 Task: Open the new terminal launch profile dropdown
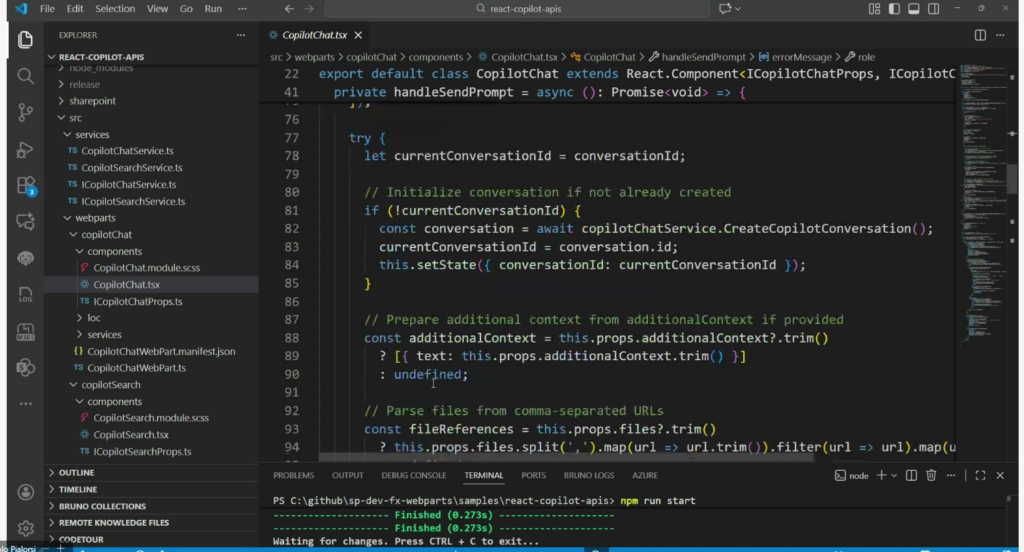click(895, 476)
